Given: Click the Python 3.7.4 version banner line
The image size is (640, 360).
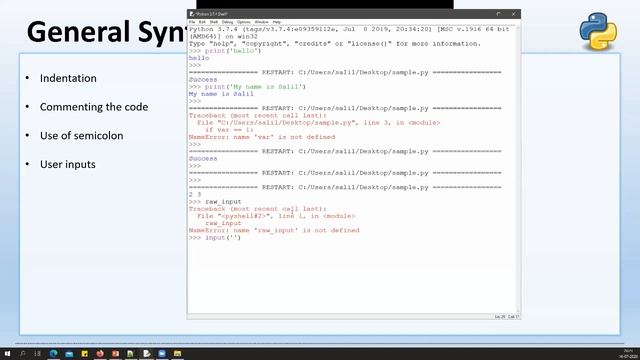Looking at the screenshot, I should [349, 29].
